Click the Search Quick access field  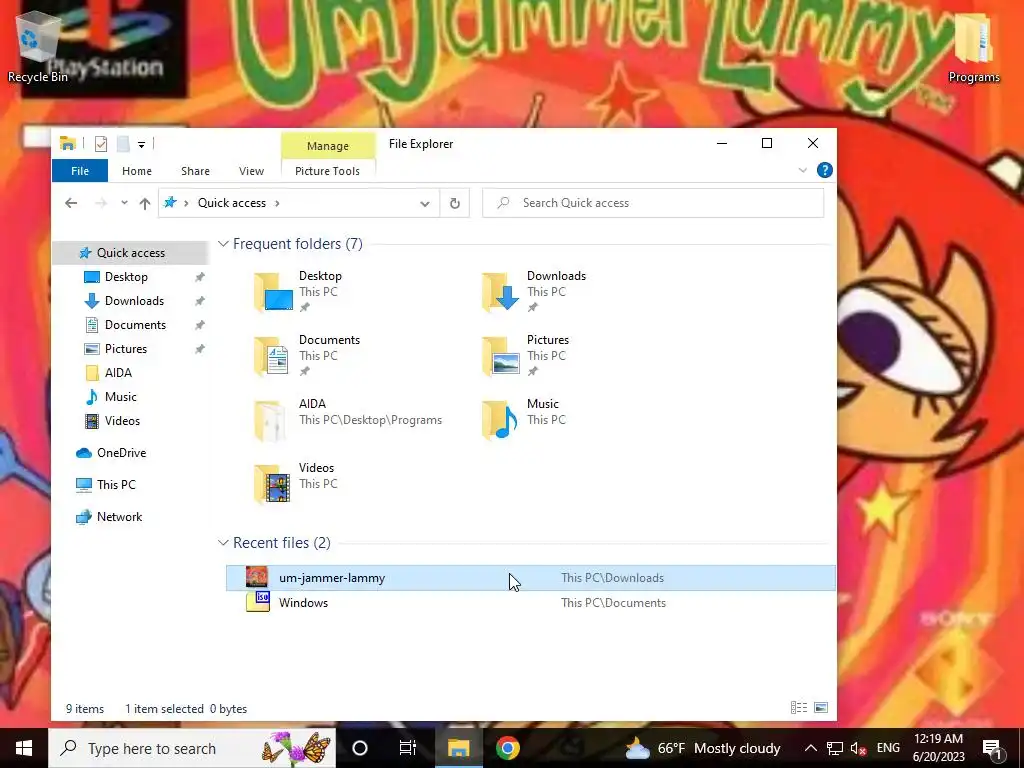coord(653,203)
